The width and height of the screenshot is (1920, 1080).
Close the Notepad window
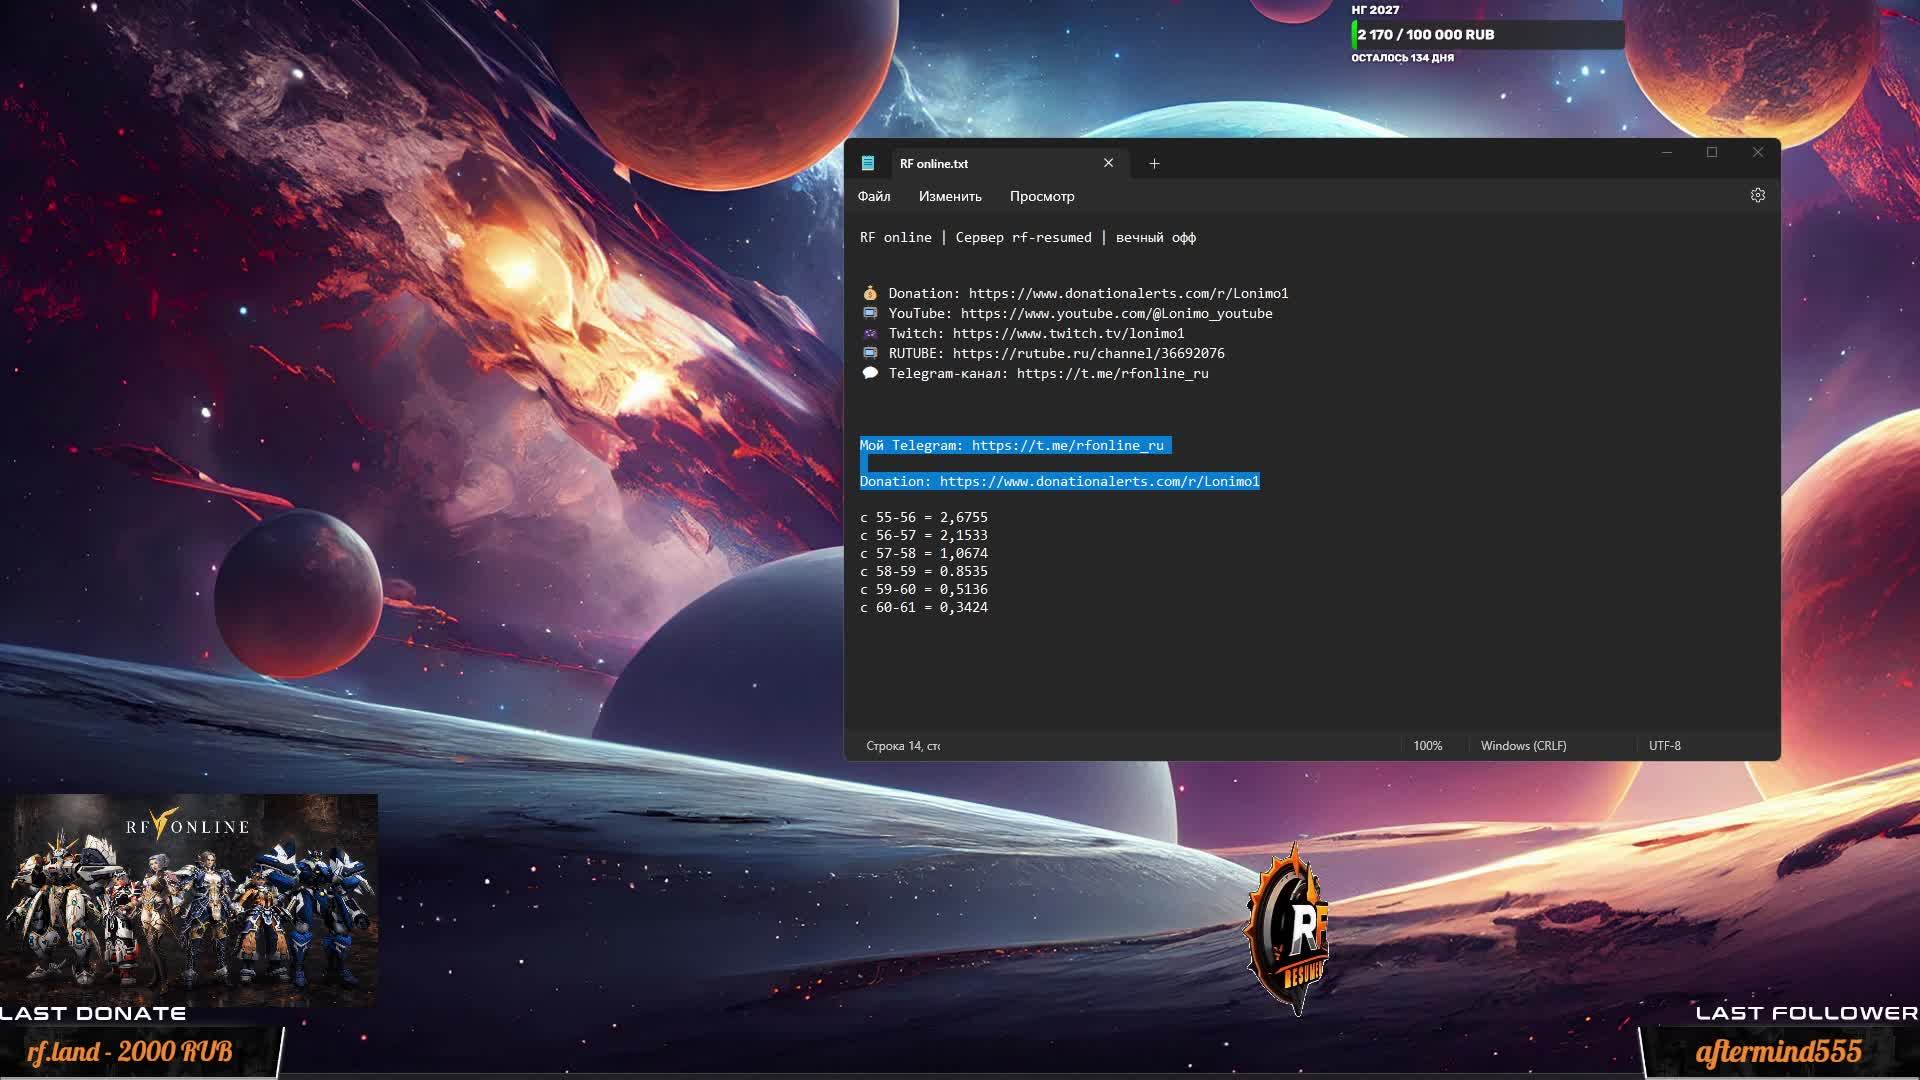[x=1758, y=153]
